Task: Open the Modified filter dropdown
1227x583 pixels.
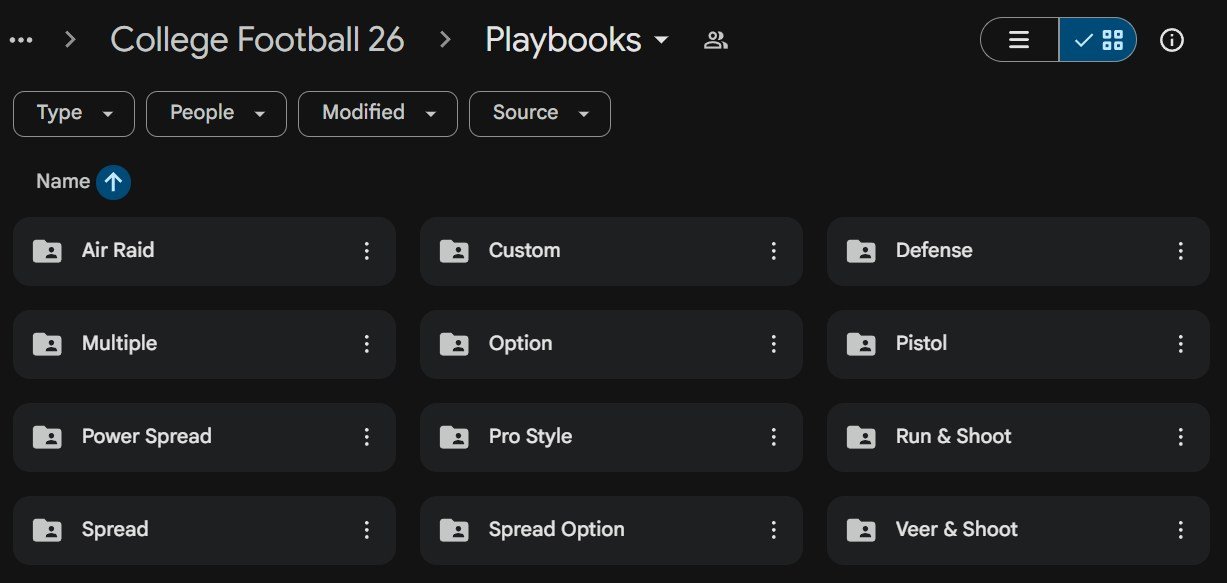Action: point(378,113)
